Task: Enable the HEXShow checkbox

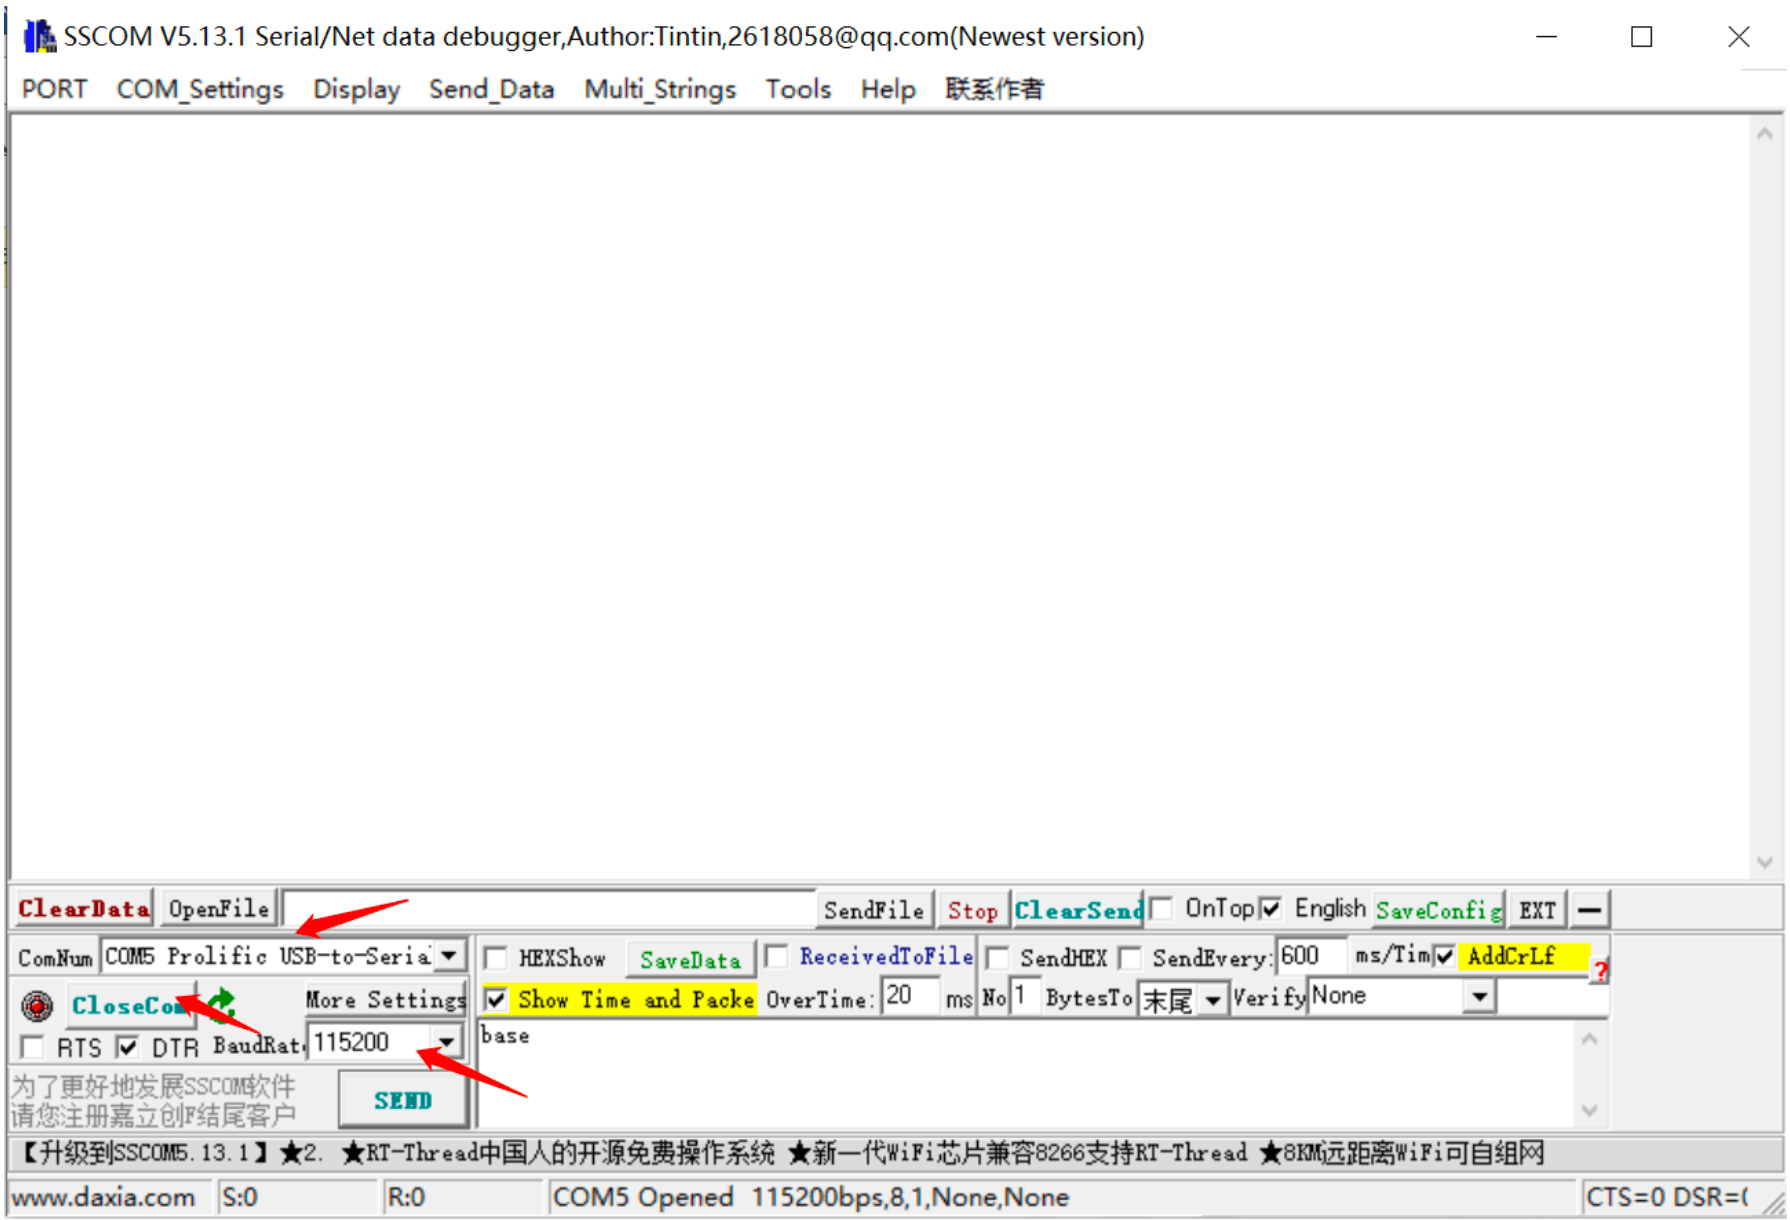Action: 495,958
